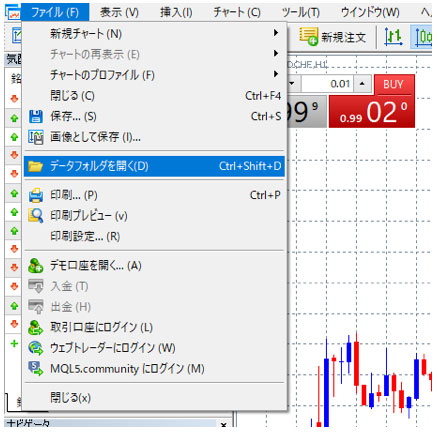Click the 0.99 02 buy price panel

[x=372, y=112]
